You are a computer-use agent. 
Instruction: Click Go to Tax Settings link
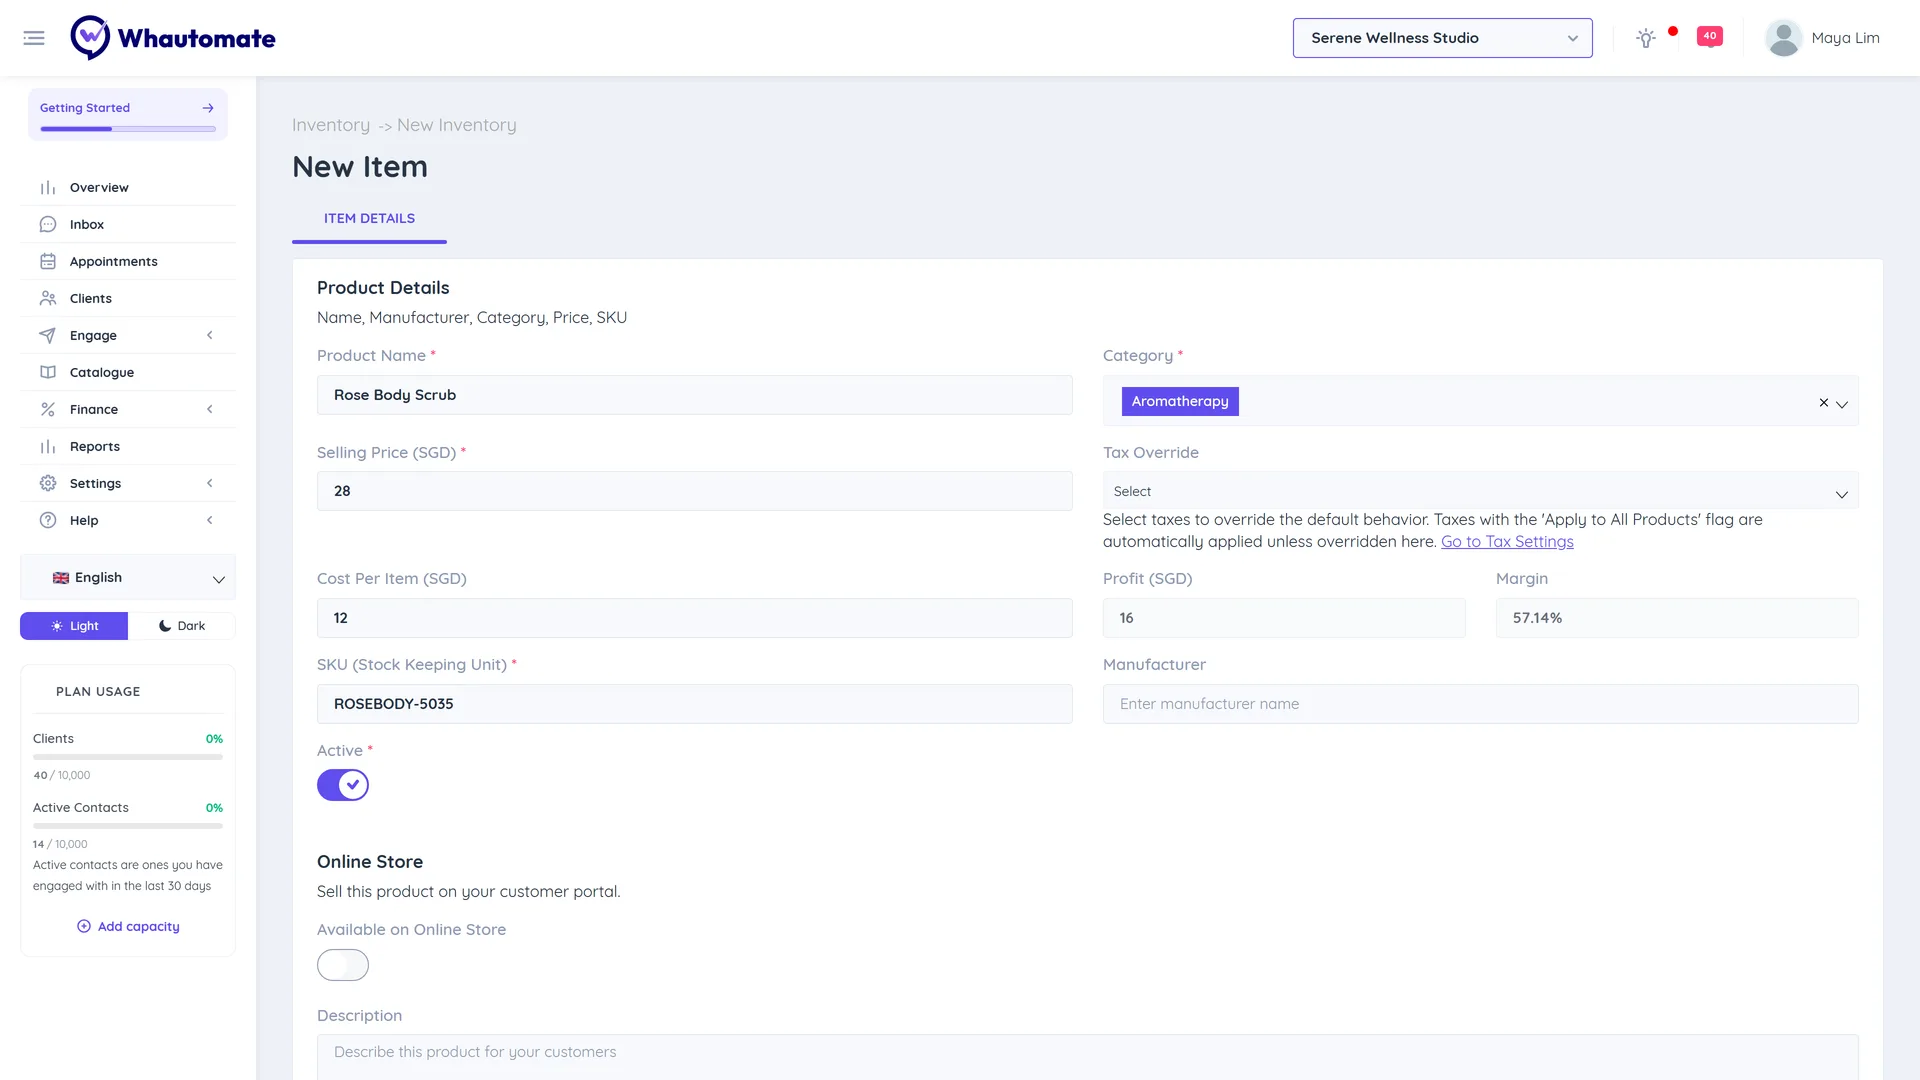pos(1507,542)
